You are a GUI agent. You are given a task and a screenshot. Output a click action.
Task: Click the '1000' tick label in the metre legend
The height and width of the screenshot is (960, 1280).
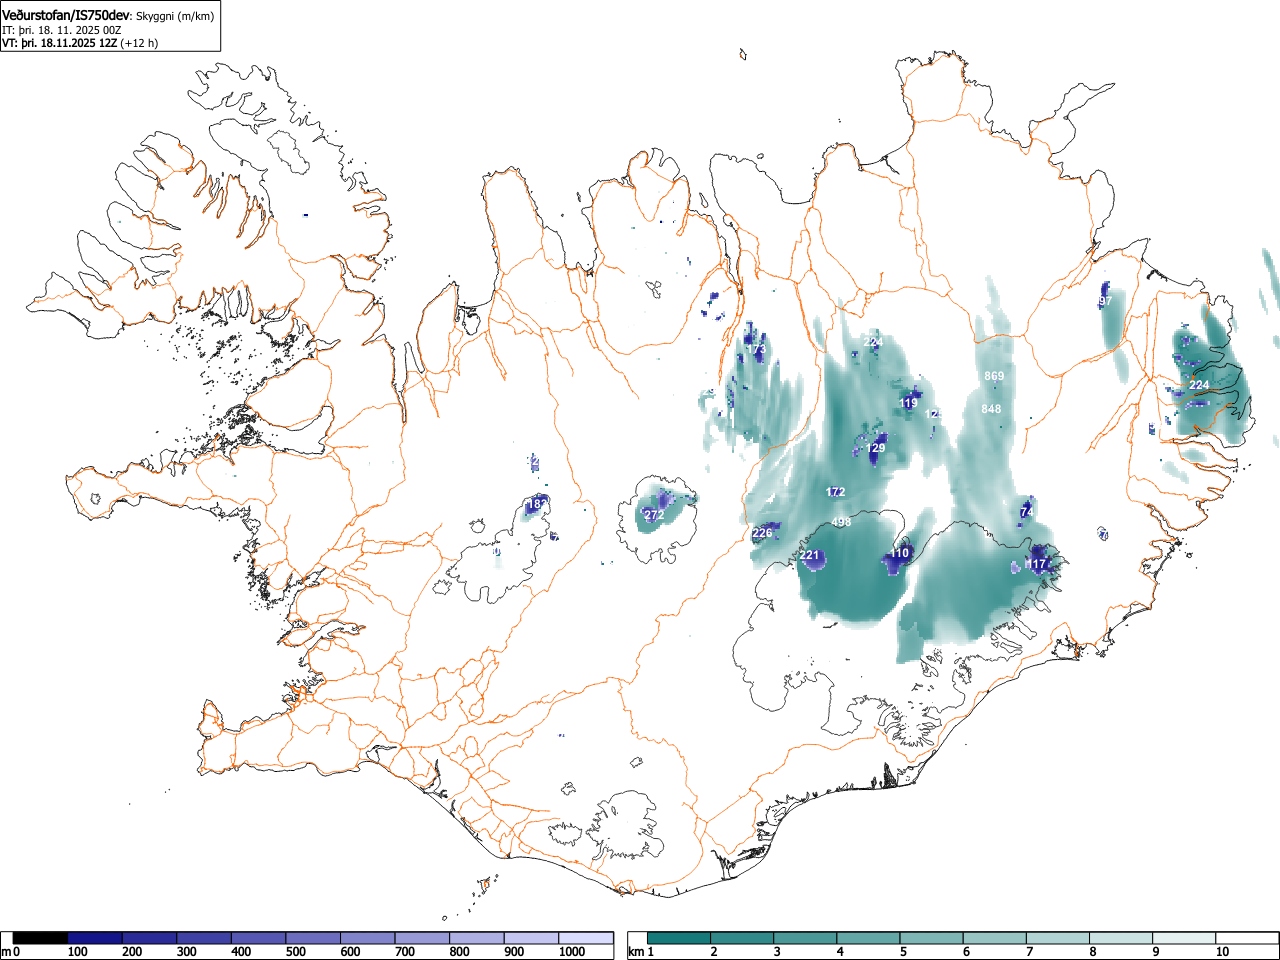coord(572,952)
